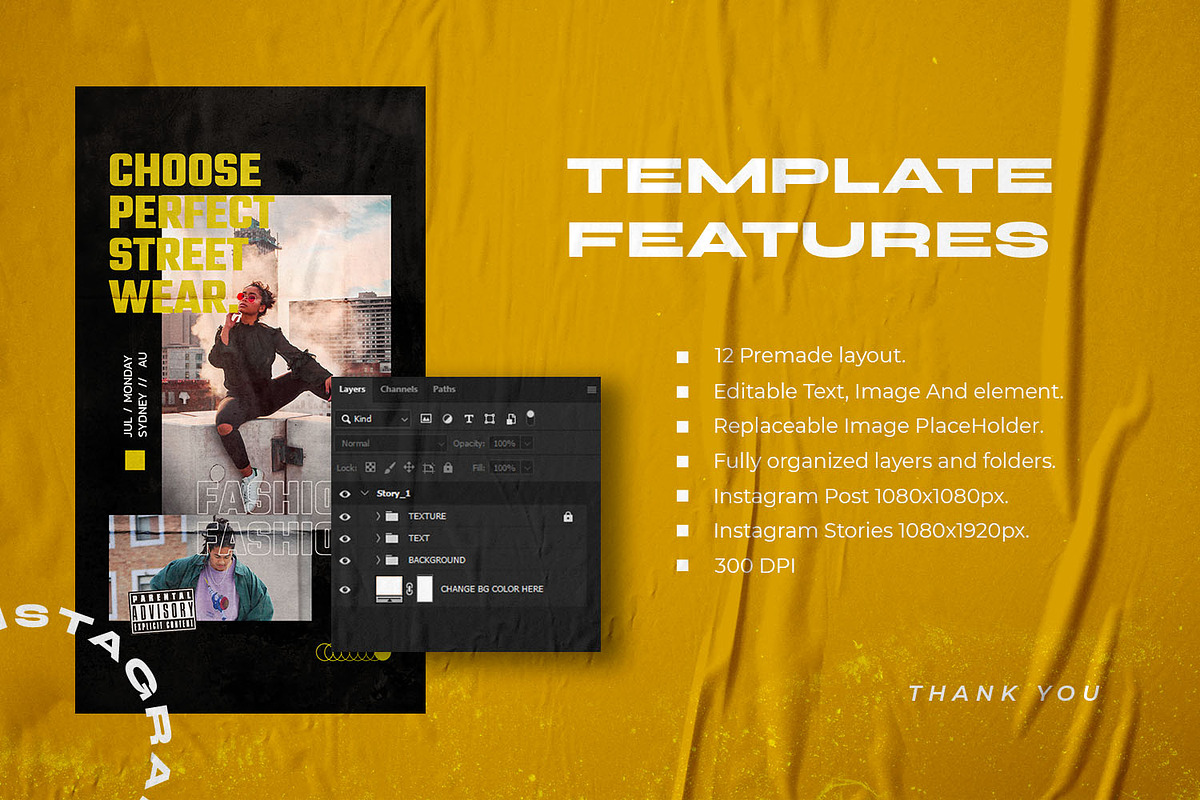Image resolution: width=1200 pixels, height=800 pixels.
Task: Click lock image pixels brush icon
Action: click(x=390, y=467)
